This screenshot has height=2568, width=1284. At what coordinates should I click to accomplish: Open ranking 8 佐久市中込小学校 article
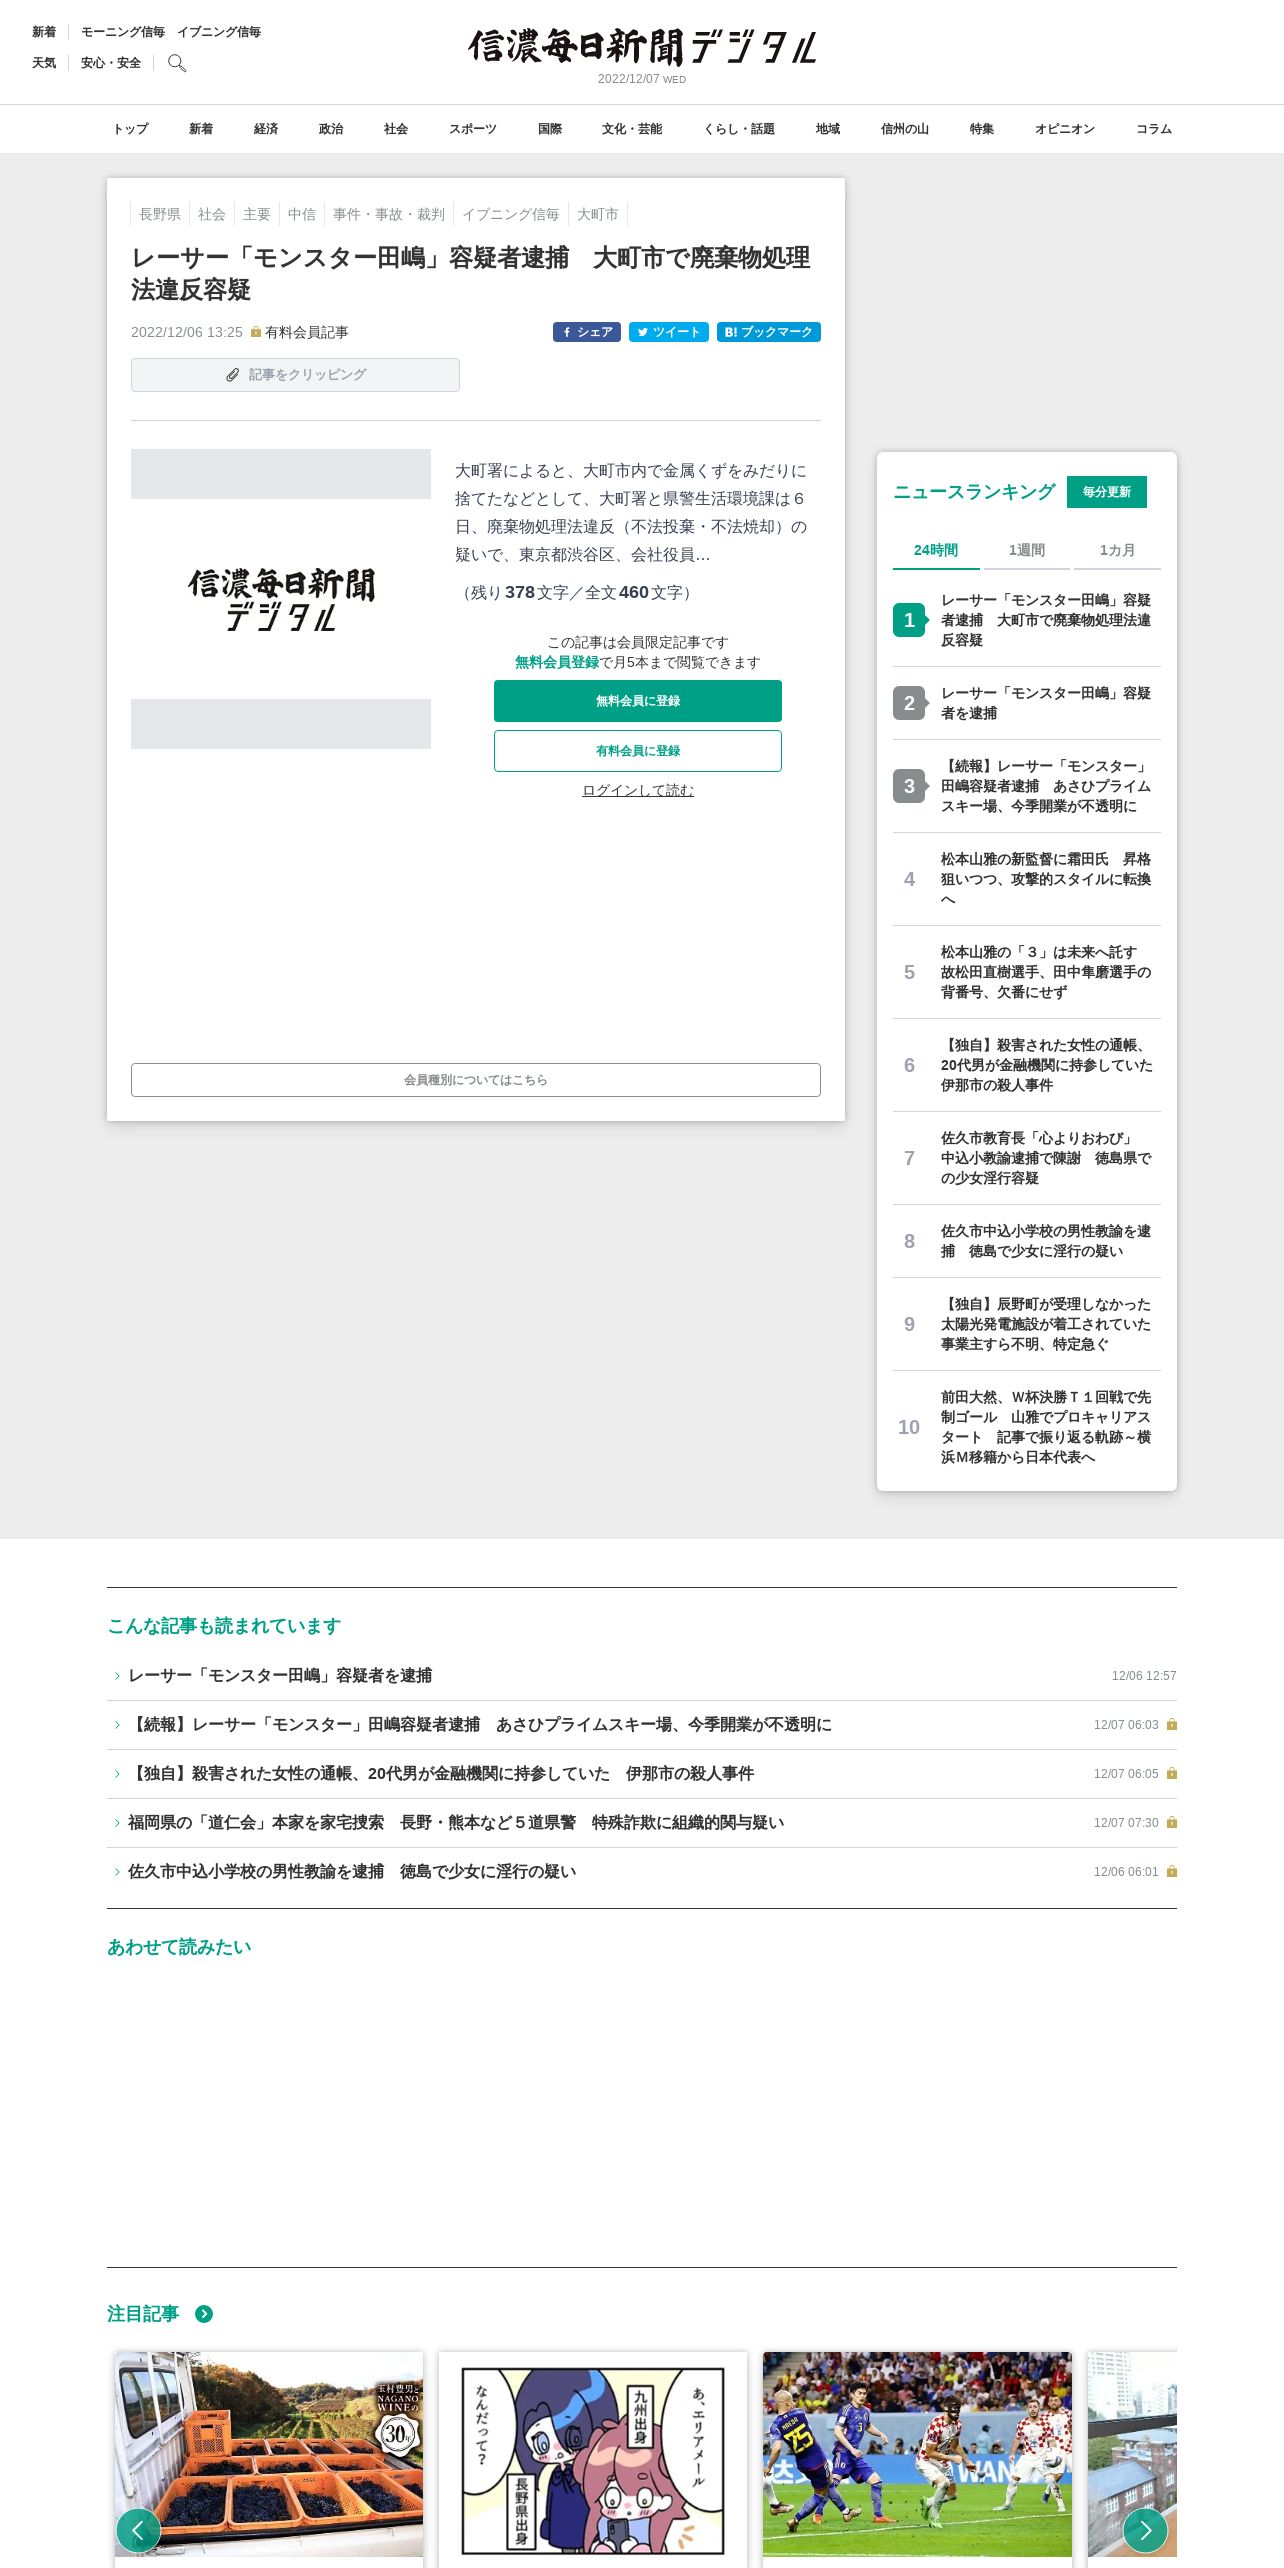pos(1027,1241)
